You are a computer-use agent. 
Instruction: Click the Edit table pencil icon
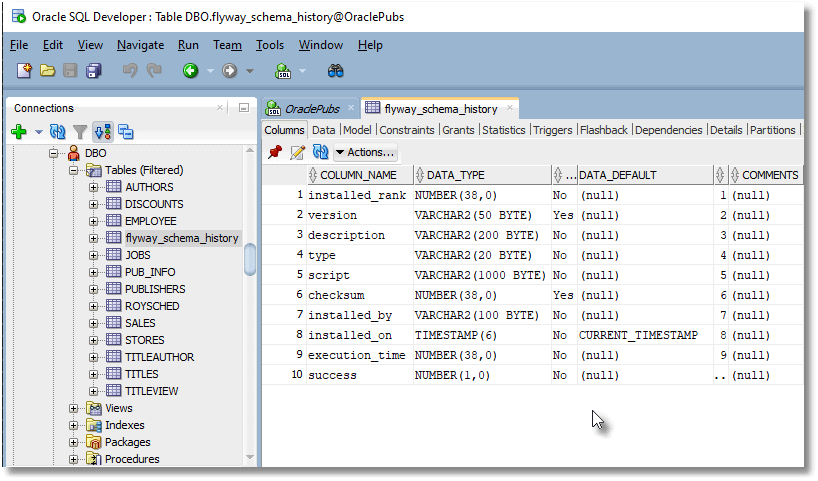point(297,152)
